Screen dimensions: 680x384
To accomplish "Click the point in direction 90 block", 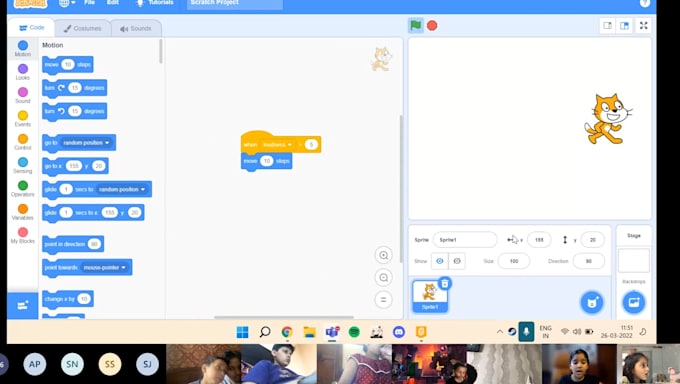I will click(73, 244).
